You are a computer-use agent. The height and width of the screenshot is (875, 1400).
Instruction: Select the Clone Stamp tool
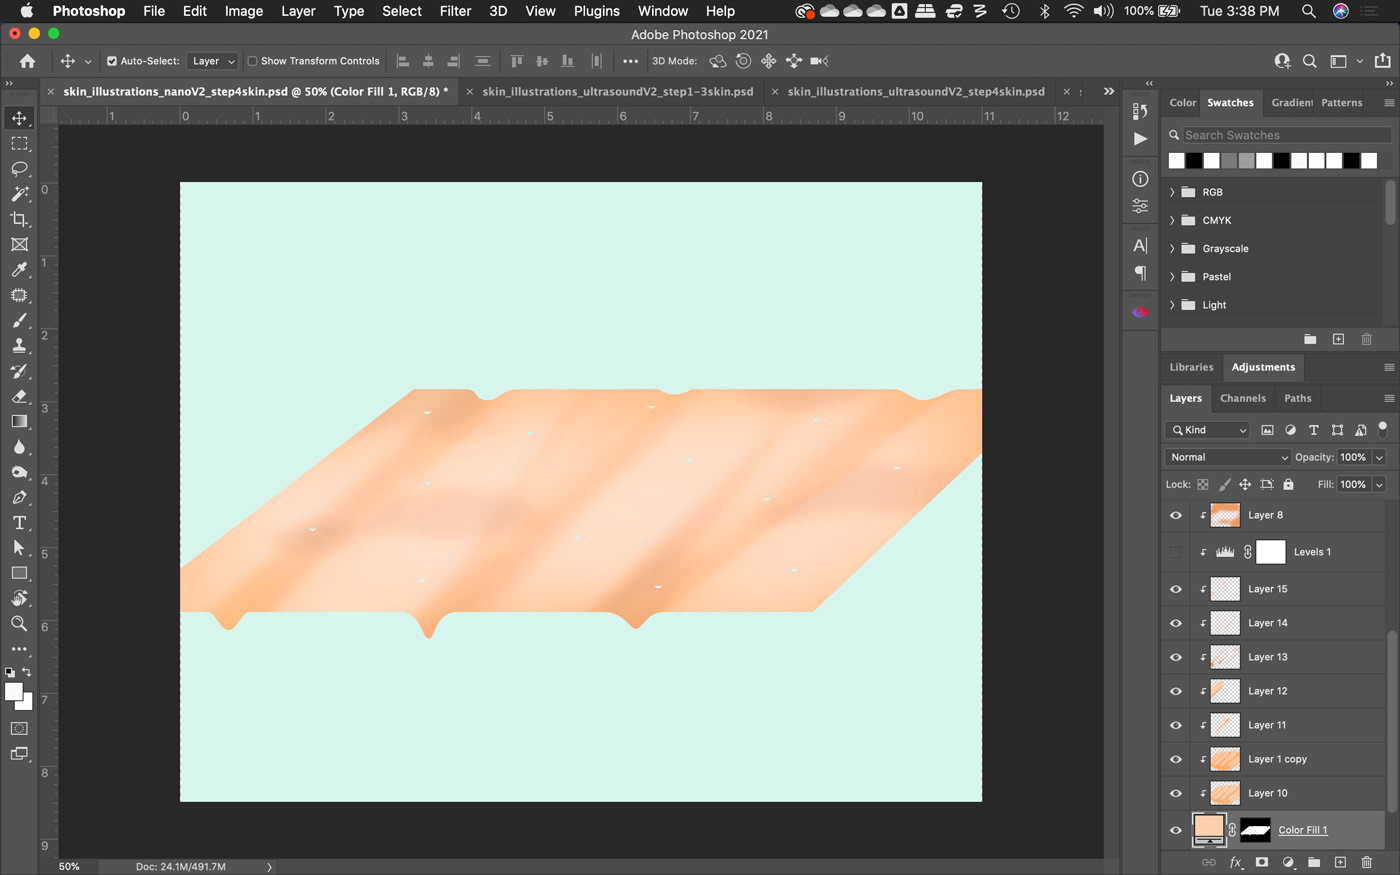[x=19, y=346]
